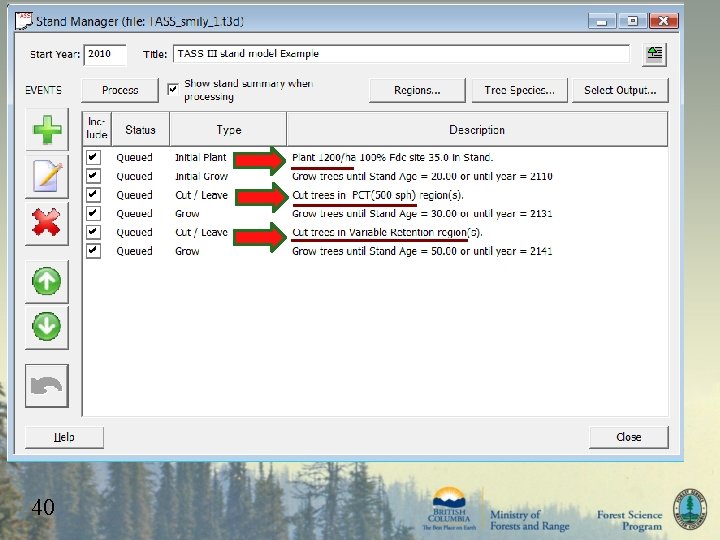Image resolution: width=720 pixels, height=540 pixels.
Task: Click the Include column header
Action: pyautogui.click(x=97, y=129)
